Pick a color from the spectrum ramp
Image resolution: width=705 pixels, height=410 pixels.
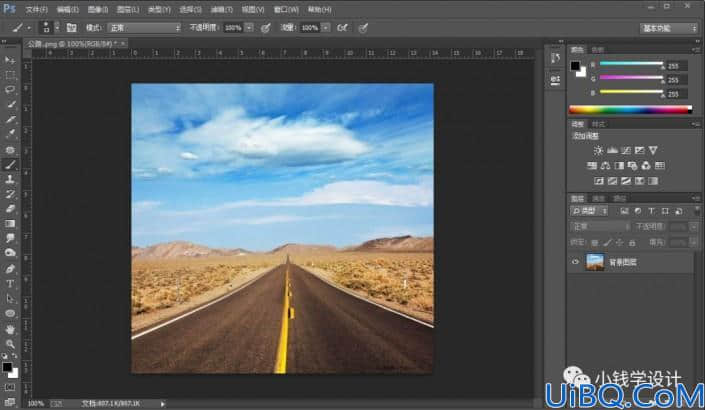pyautogui.click(x=630, y=109)
